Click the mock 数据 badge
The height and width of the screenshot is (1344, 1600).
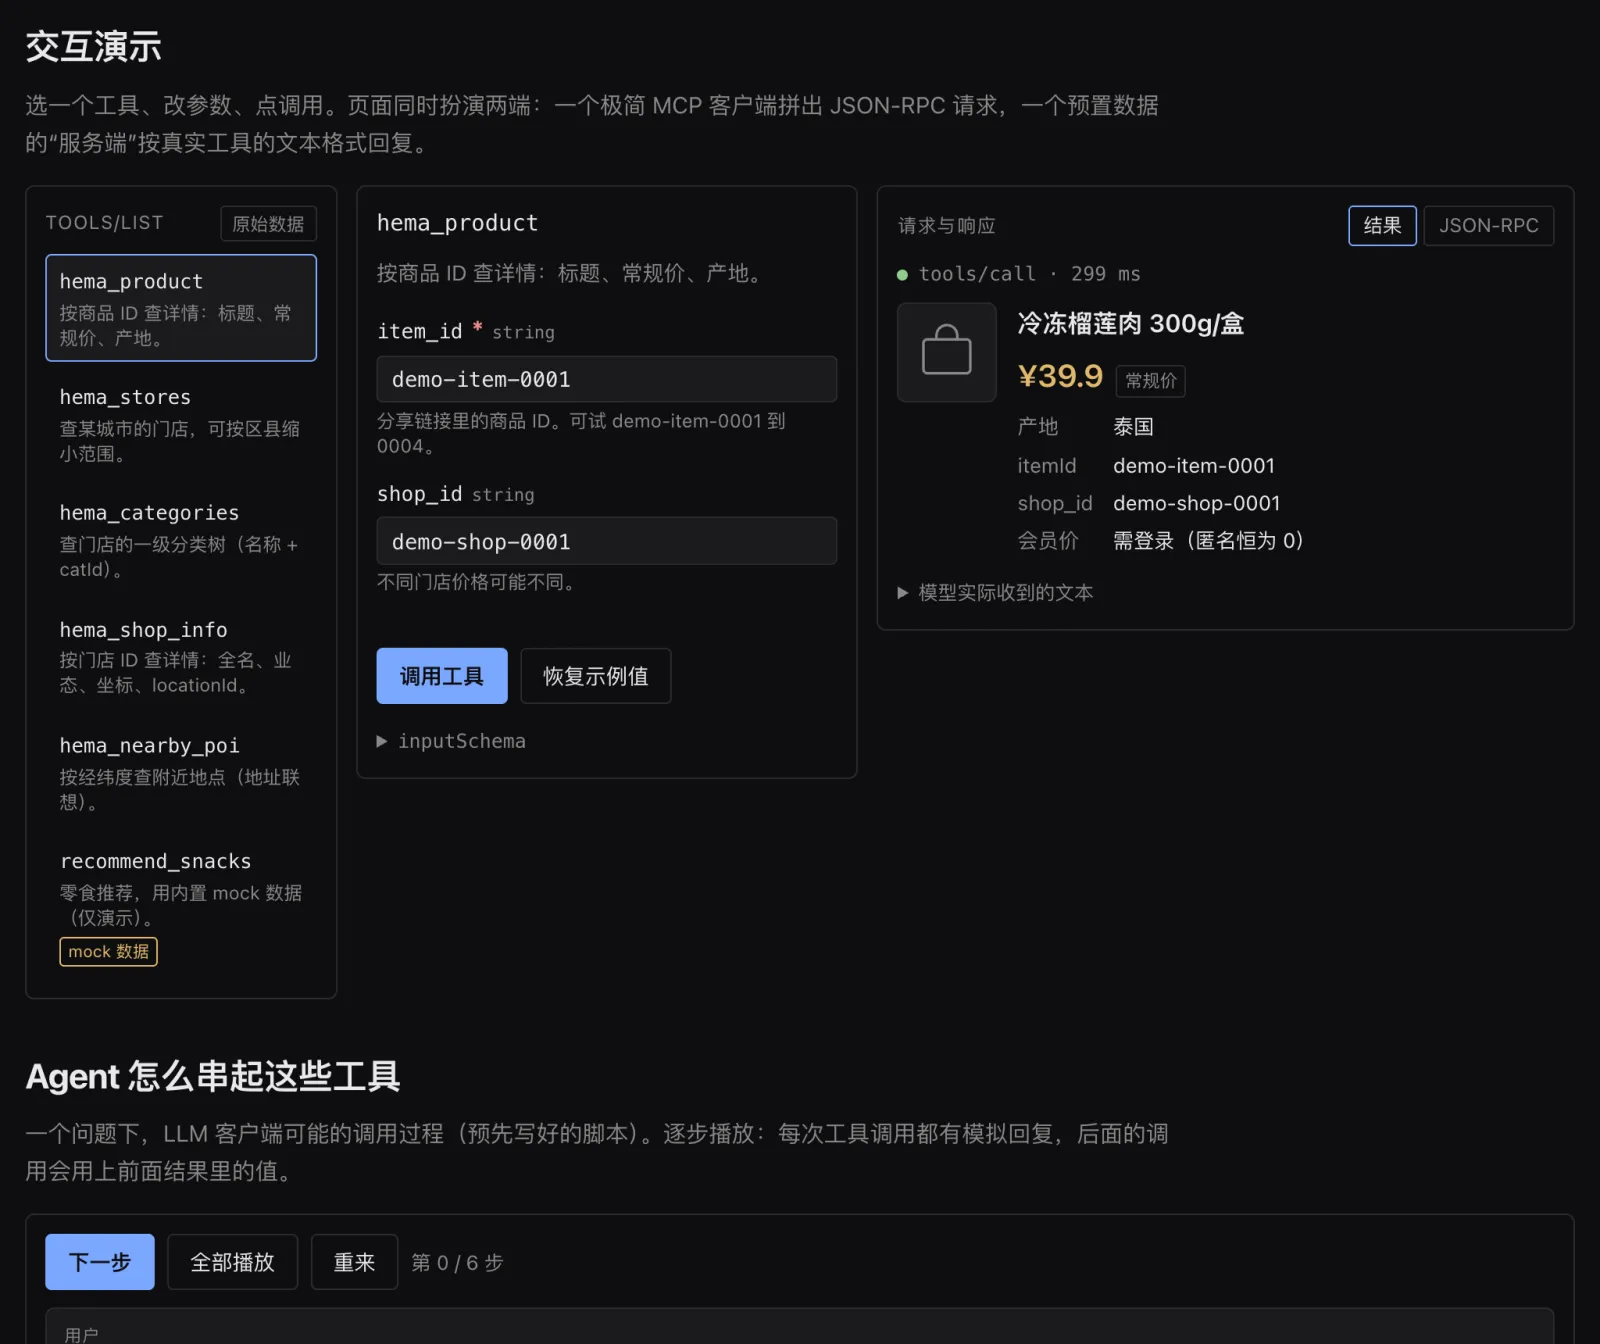pyautogui.click(x=109, y=951)
